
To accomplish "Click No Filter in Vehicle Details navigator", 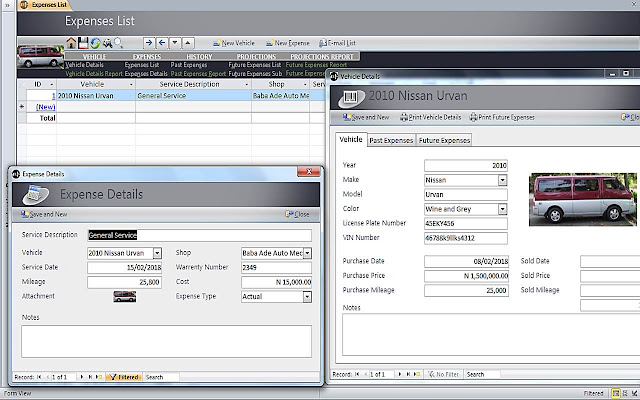I will 443,374.
